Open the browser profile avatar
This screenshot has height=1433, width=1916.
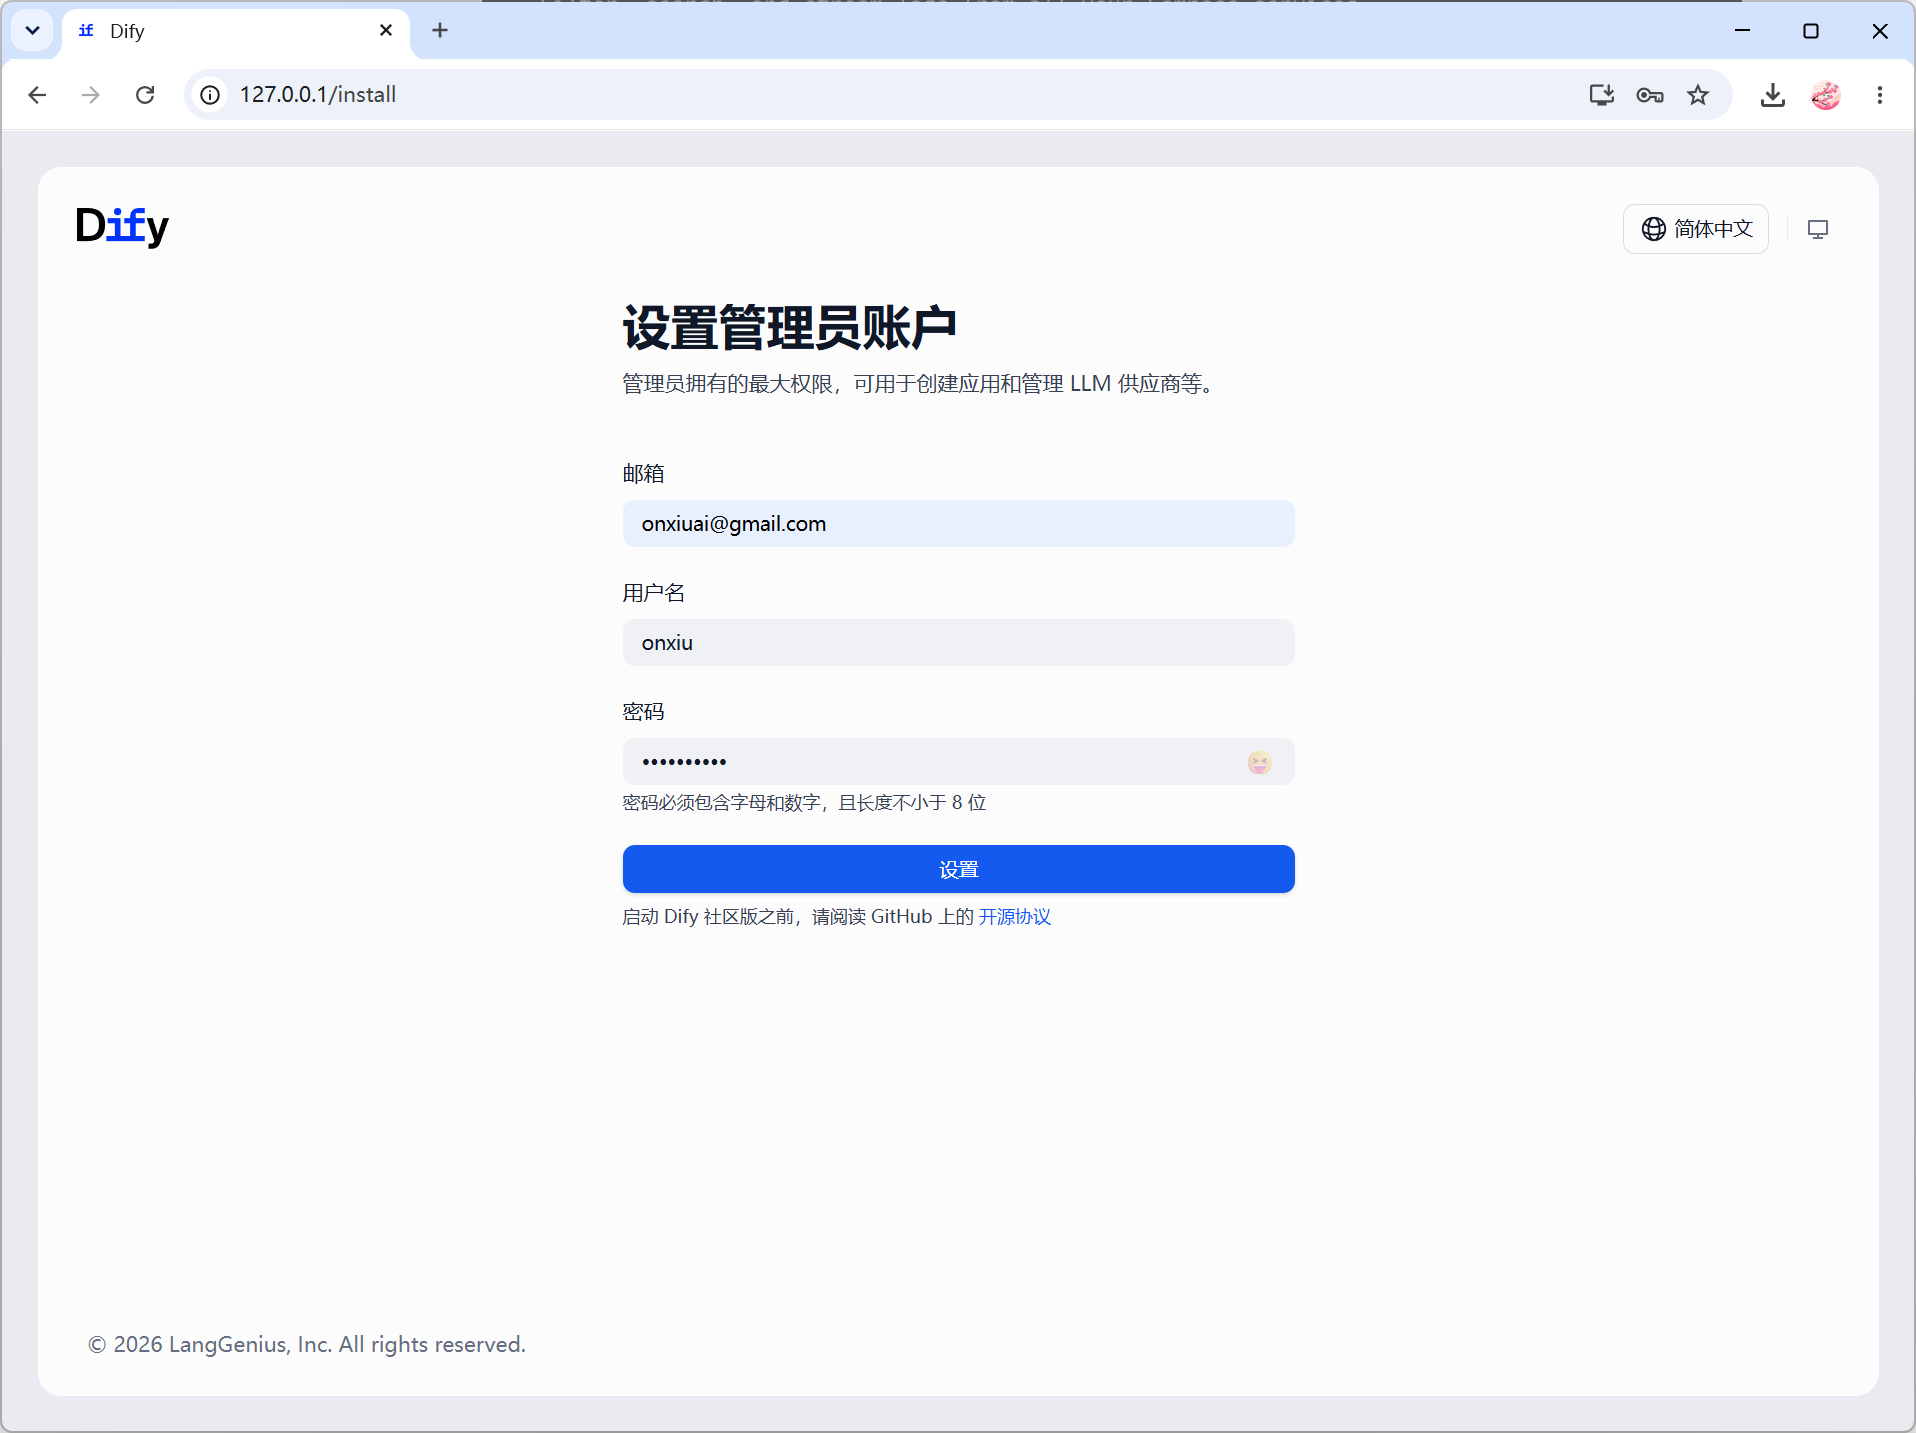[x=1826, y=95]
